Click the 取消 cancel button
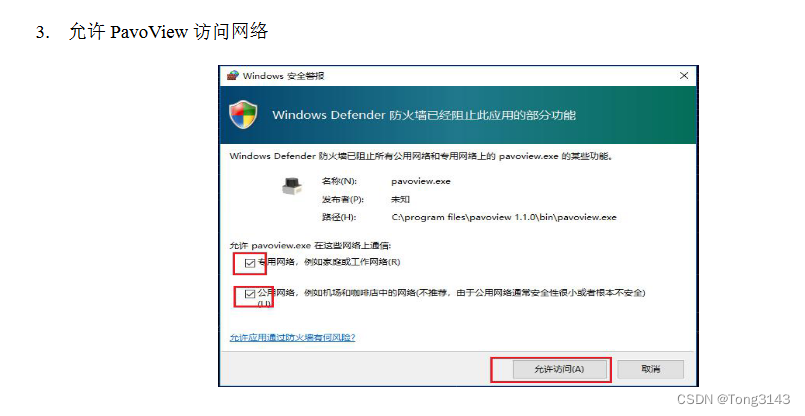This screenshot has height=416, width=805. (x=650, y=369)
